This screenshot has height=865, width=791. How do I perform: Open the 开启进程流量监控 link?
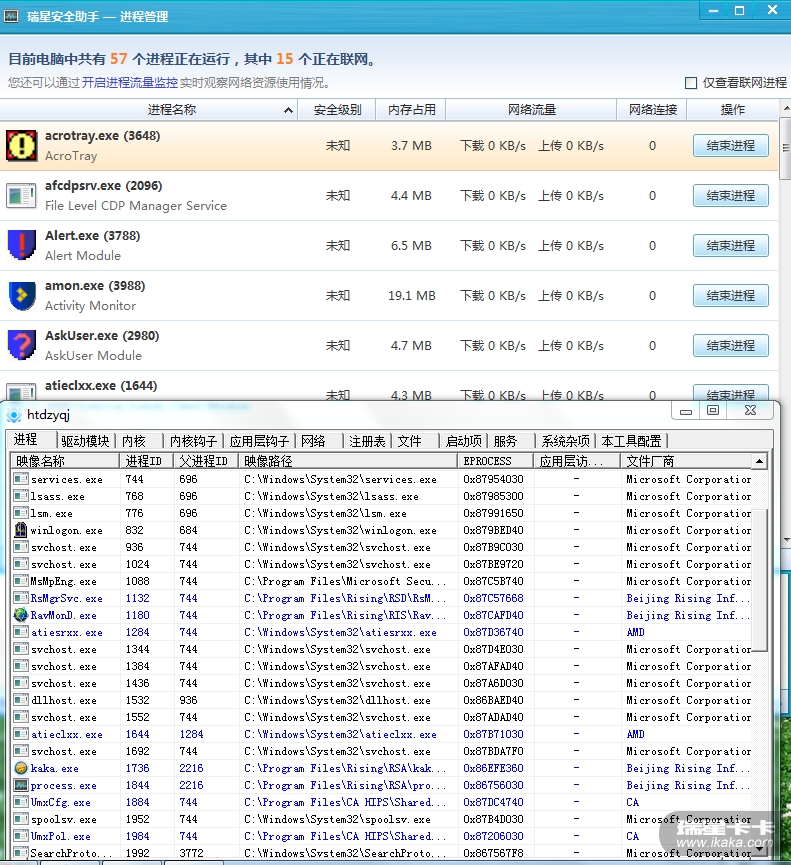tap(130, 83)
